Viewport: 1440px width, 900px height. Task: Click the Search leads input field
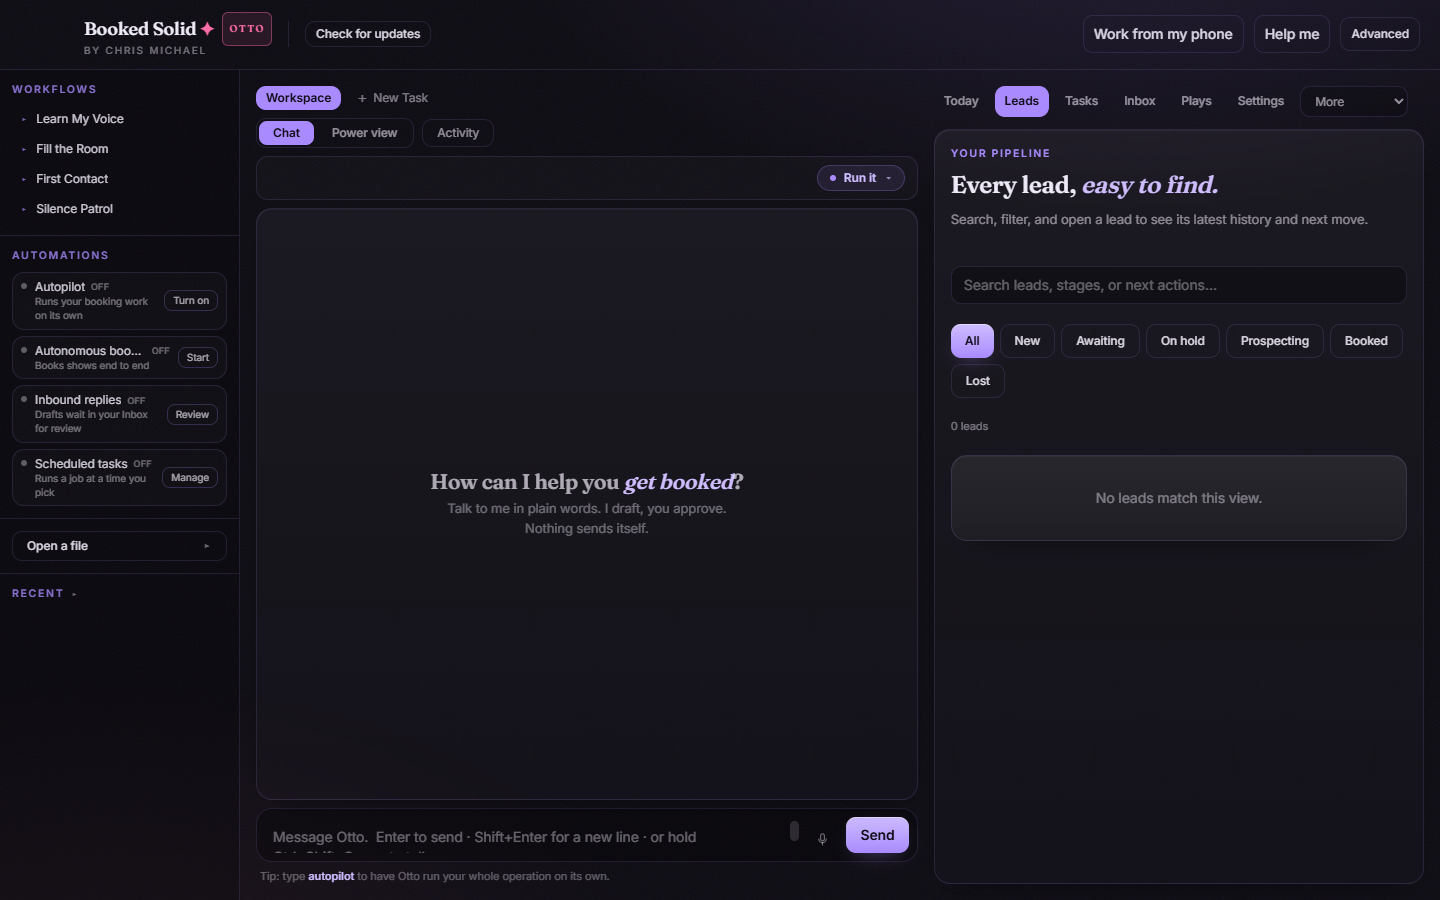click(1178, 285)
